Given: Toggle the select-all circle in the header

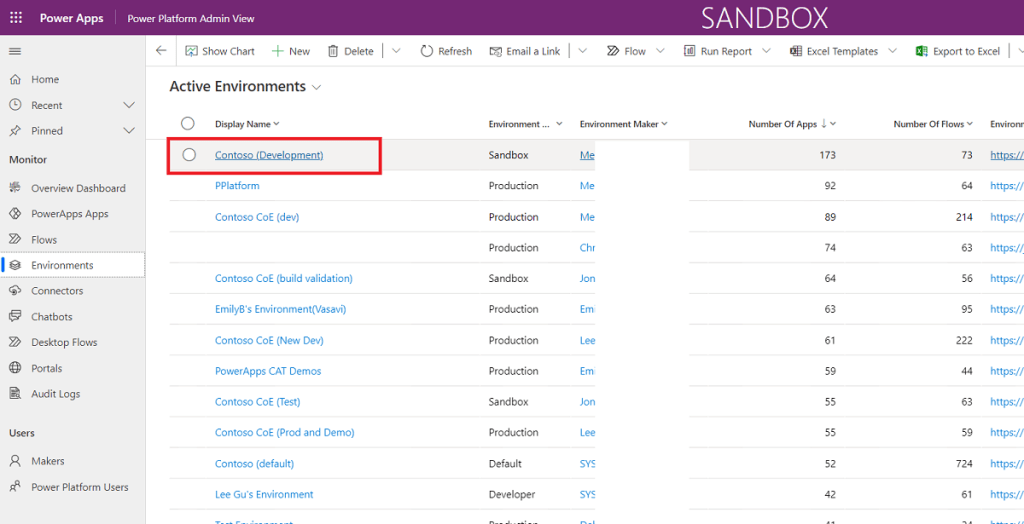Looking at the screenshot, I should click(187, 124).
